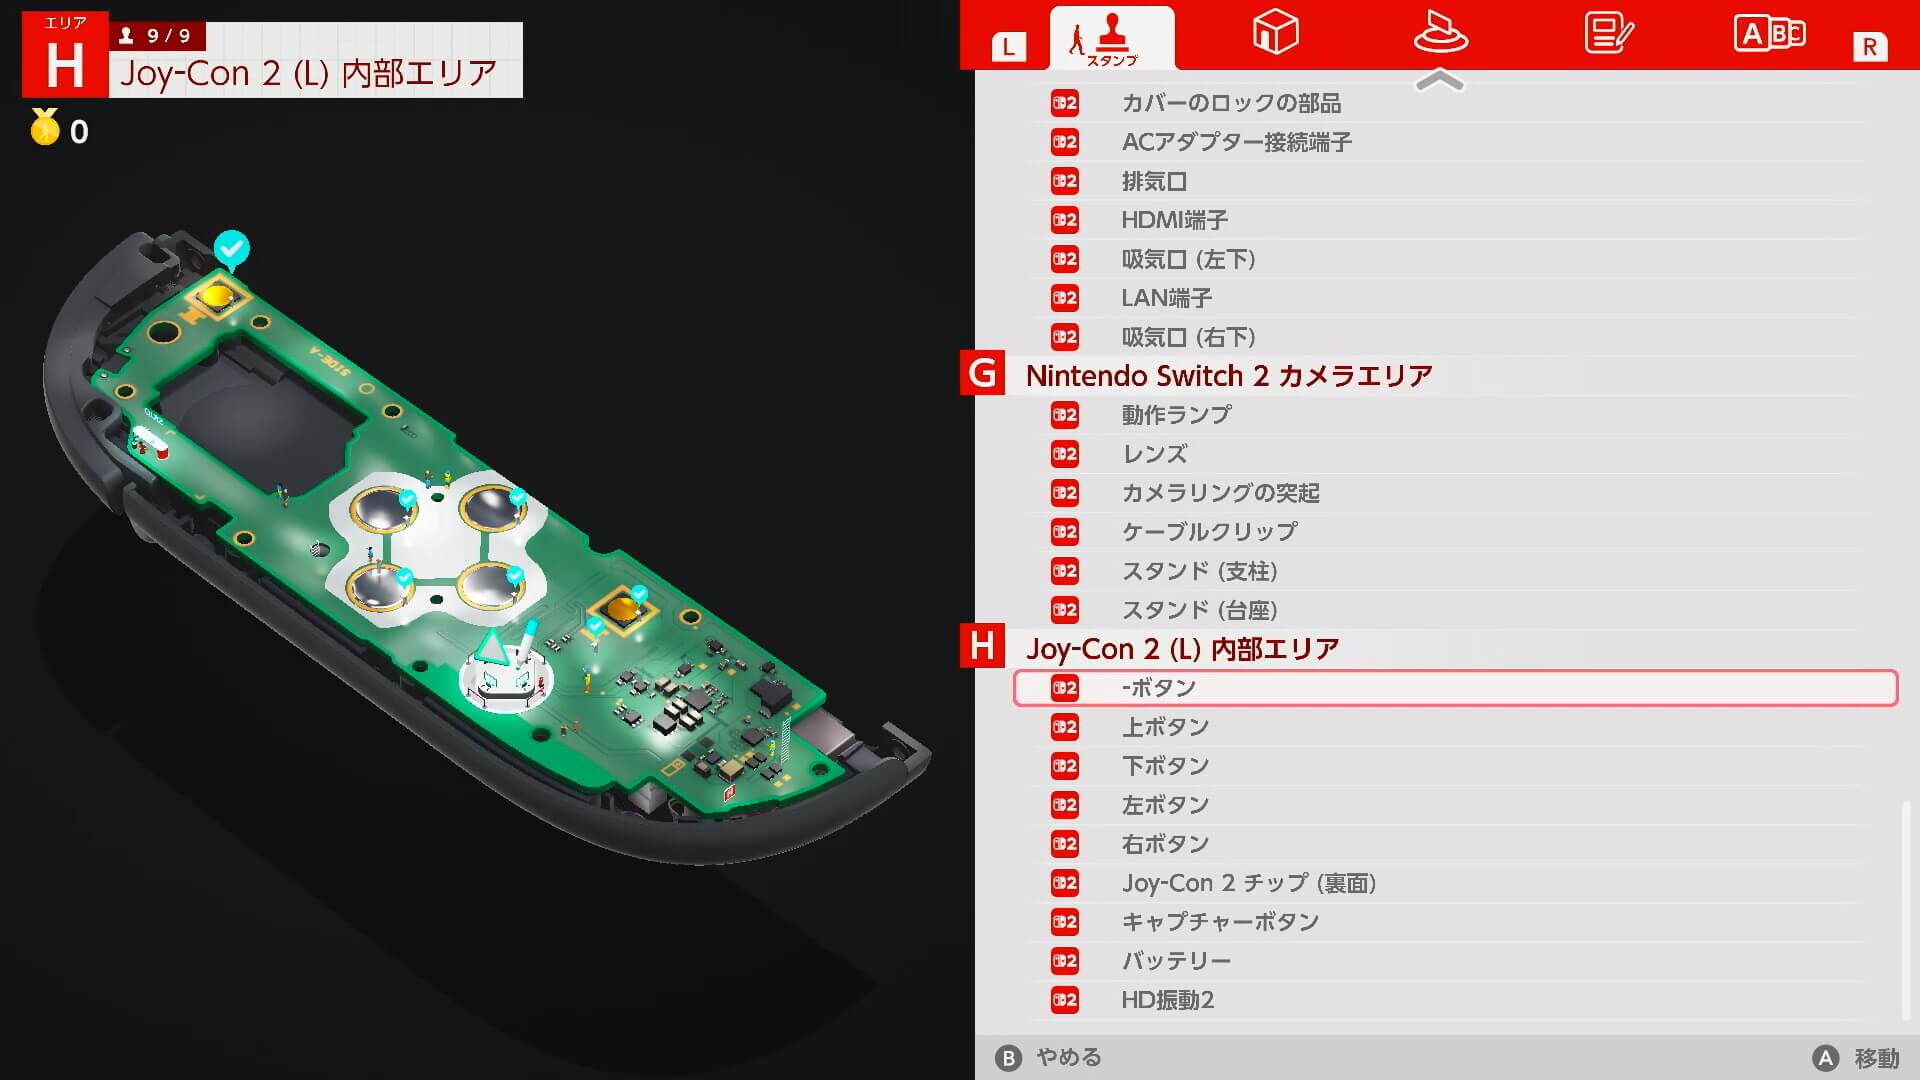Screen dimensions: 1920x1080
Task: Switch to the 3D cube tab
Action: coord(1275,32)
